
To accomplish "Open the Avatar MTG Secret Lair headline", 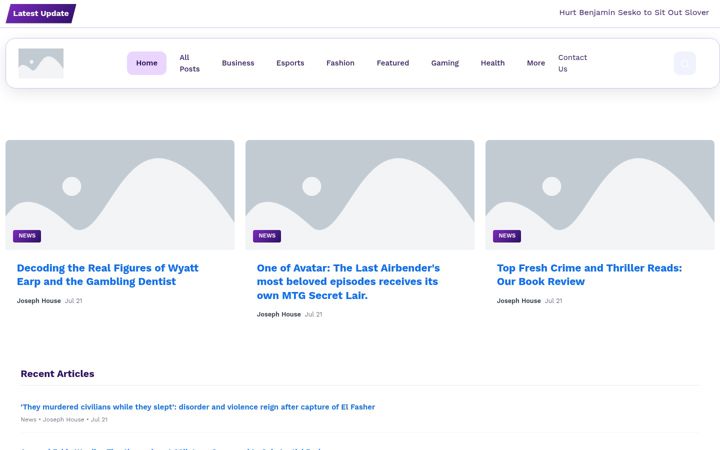I will click(348, 281).
